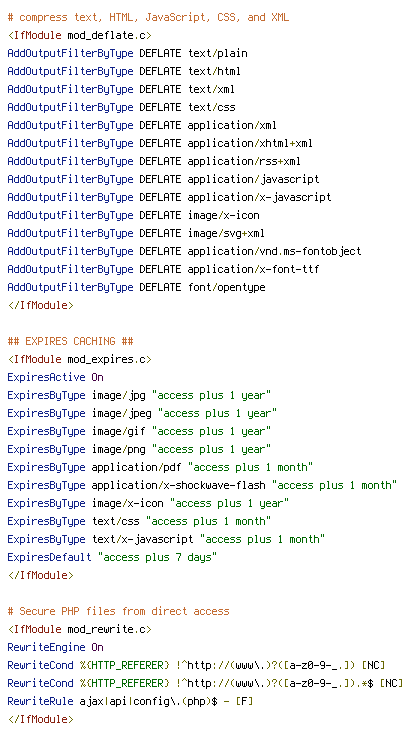Click the DEFLATE text/css line
This screenshot has width=418, height=736.
pyautogui.click(x=121, y=107)
